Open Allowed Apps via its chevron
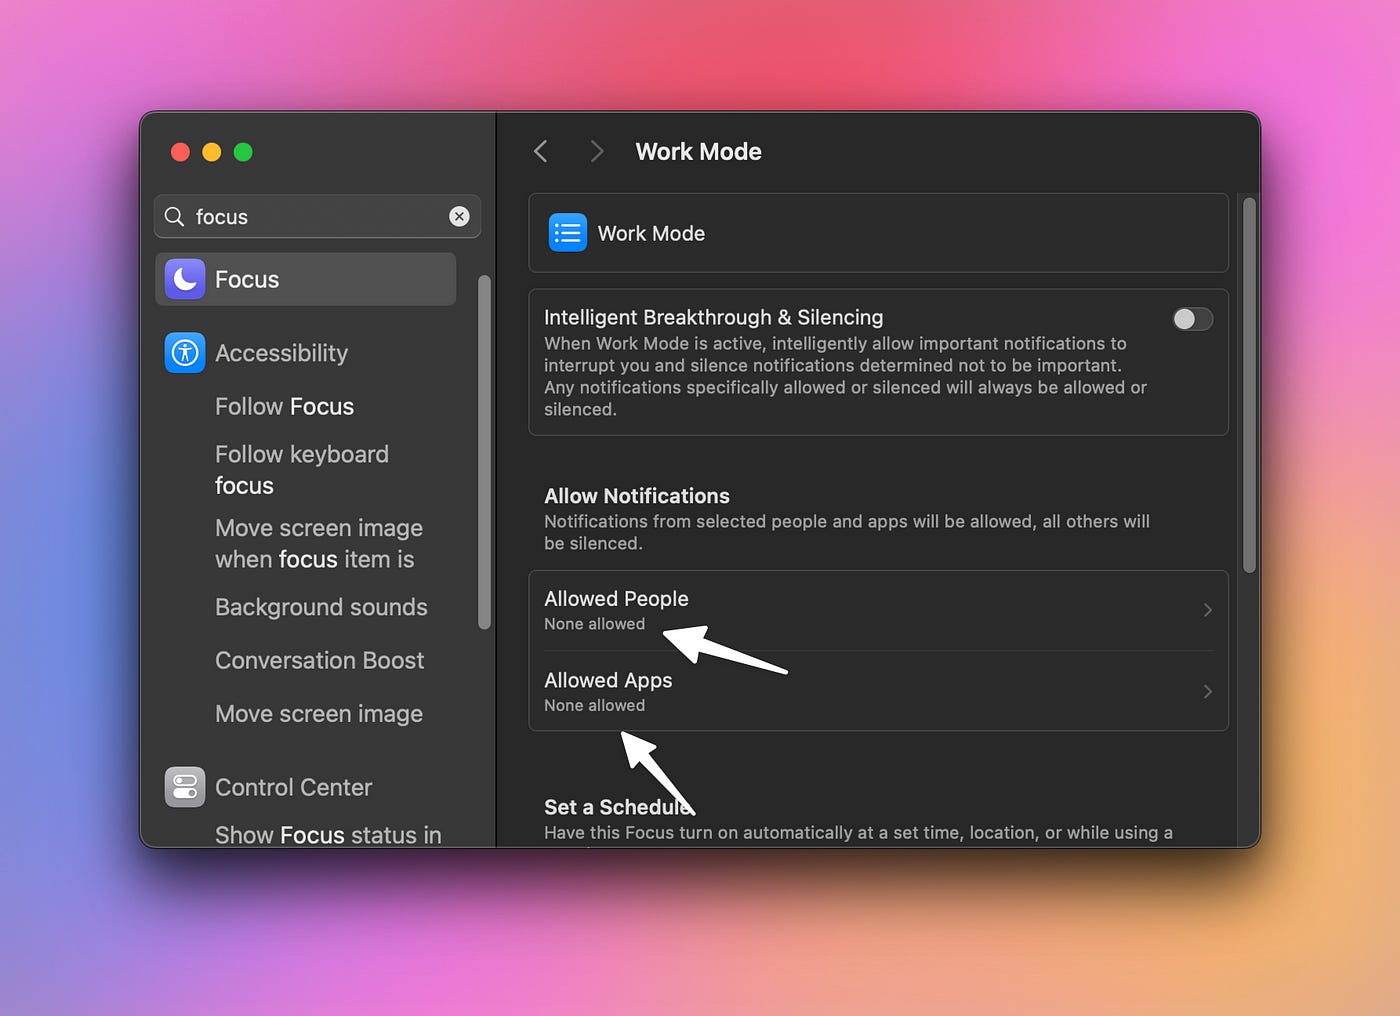The height and width of the screenshot is (1016, 1400). point(1208,691)
